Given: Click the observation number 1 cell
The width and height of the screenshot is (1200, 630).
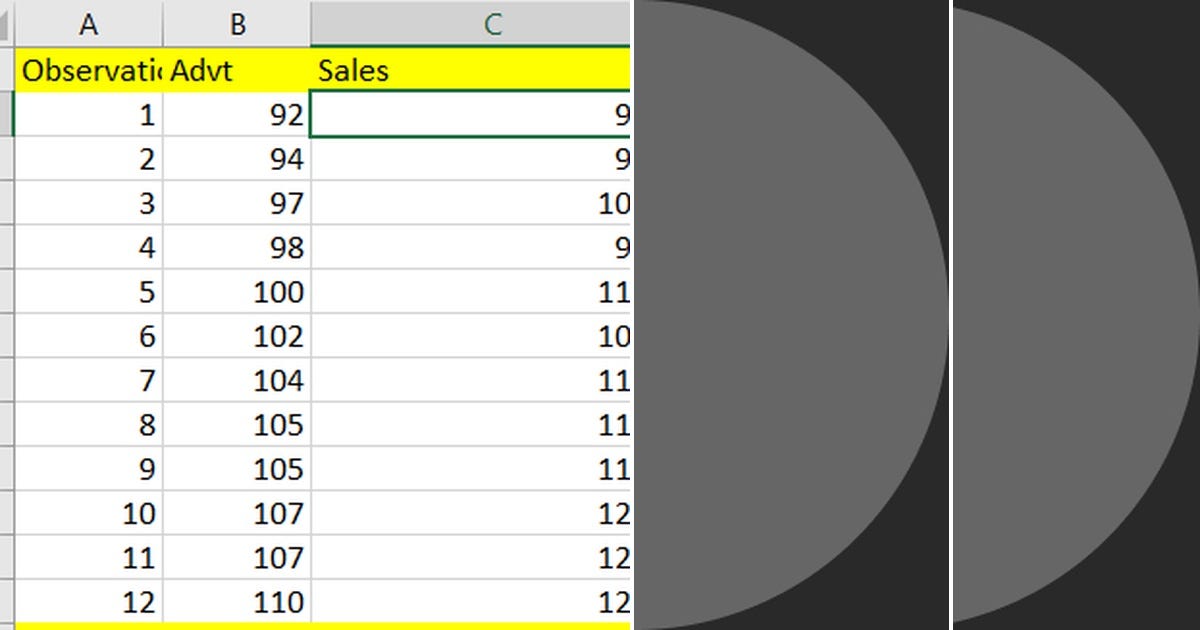Looking at the screenshot, I should 88,114.
